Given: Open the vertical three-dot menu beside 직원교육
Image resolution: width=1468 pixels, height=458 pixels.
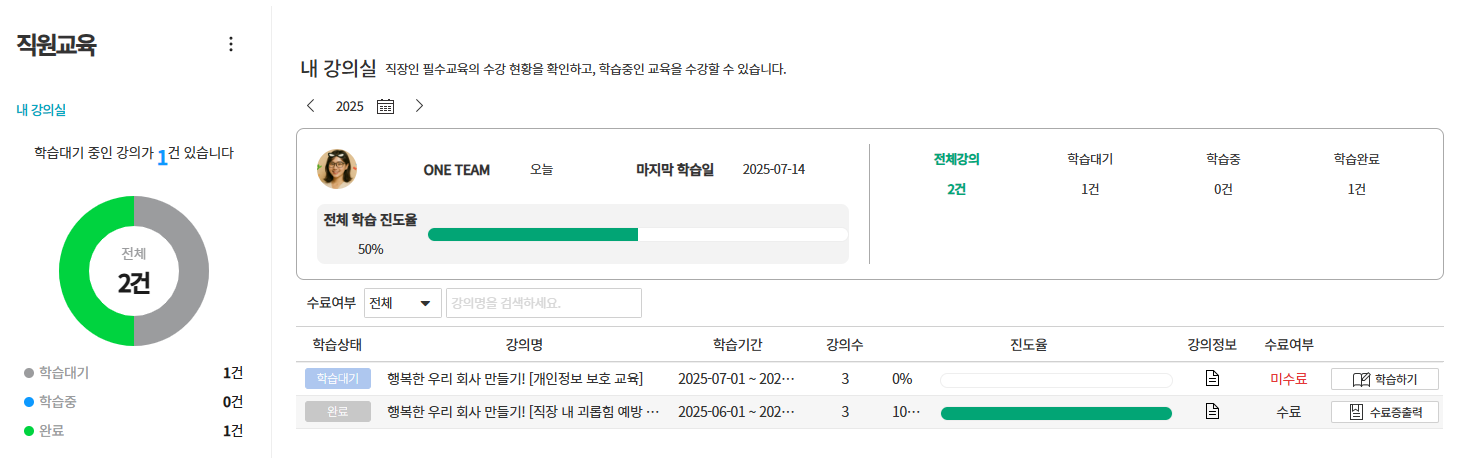Looking at the screenshot, I should click(231, 44).
